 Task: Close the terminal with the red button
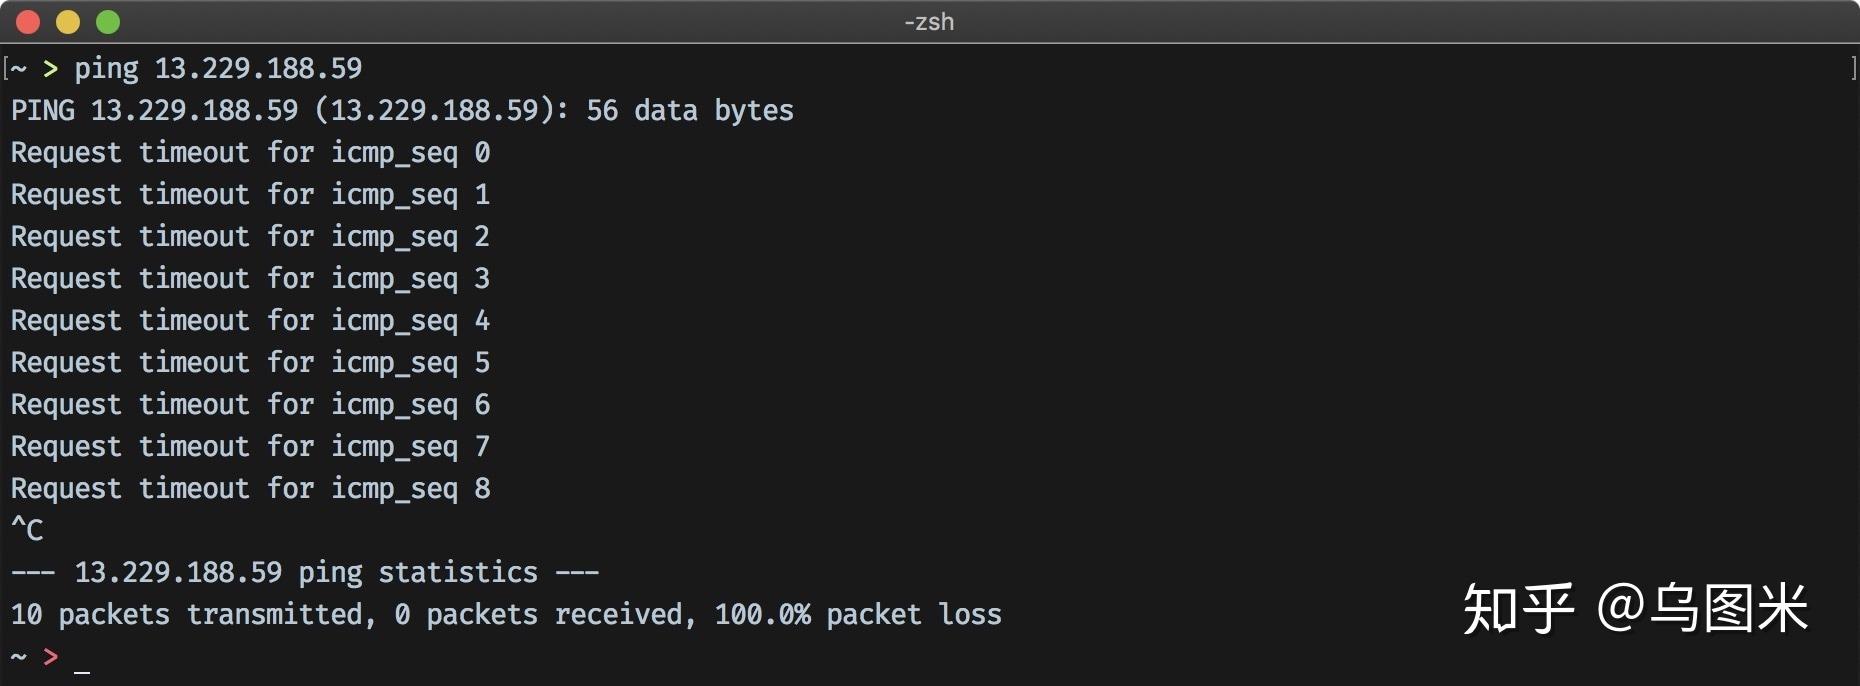pyautogui.click(x=28, y=21)
